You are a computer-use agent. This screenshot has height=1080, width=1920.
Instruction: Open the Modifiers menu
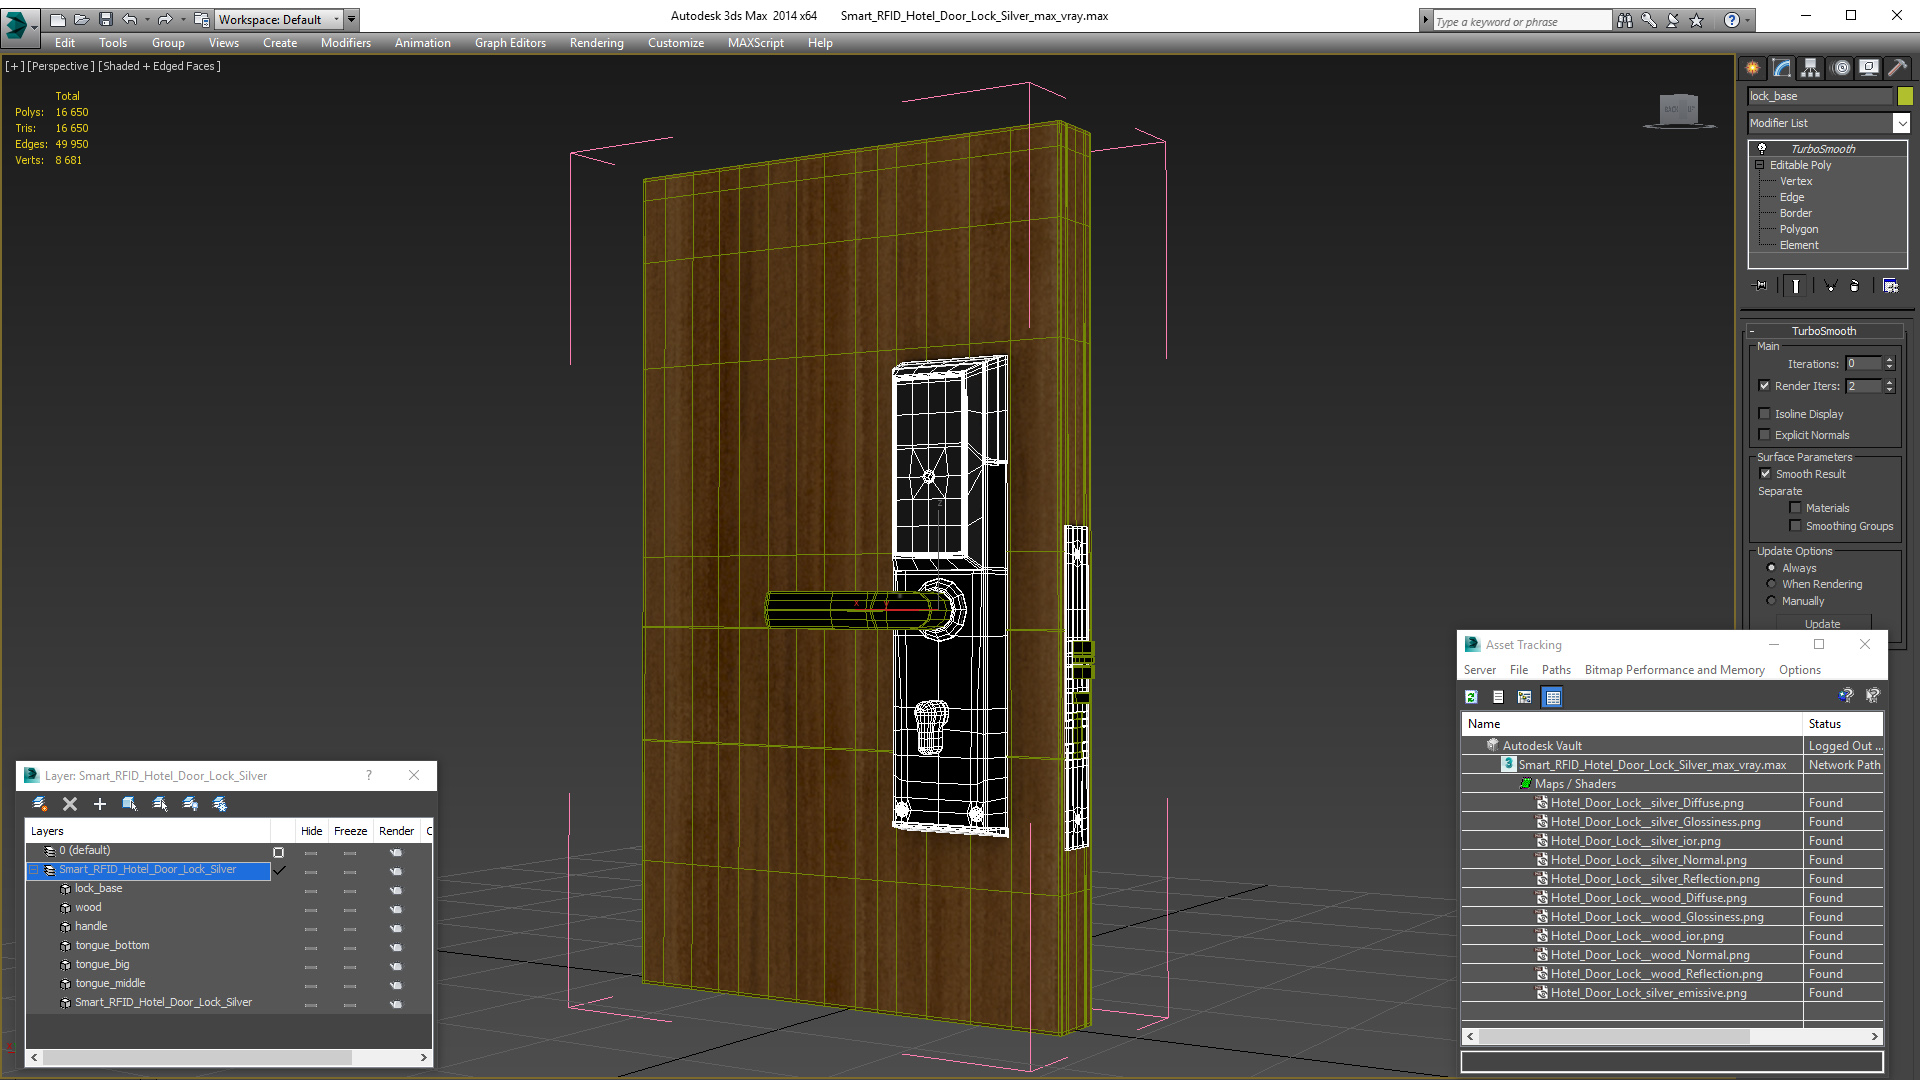tap(345, 43)
